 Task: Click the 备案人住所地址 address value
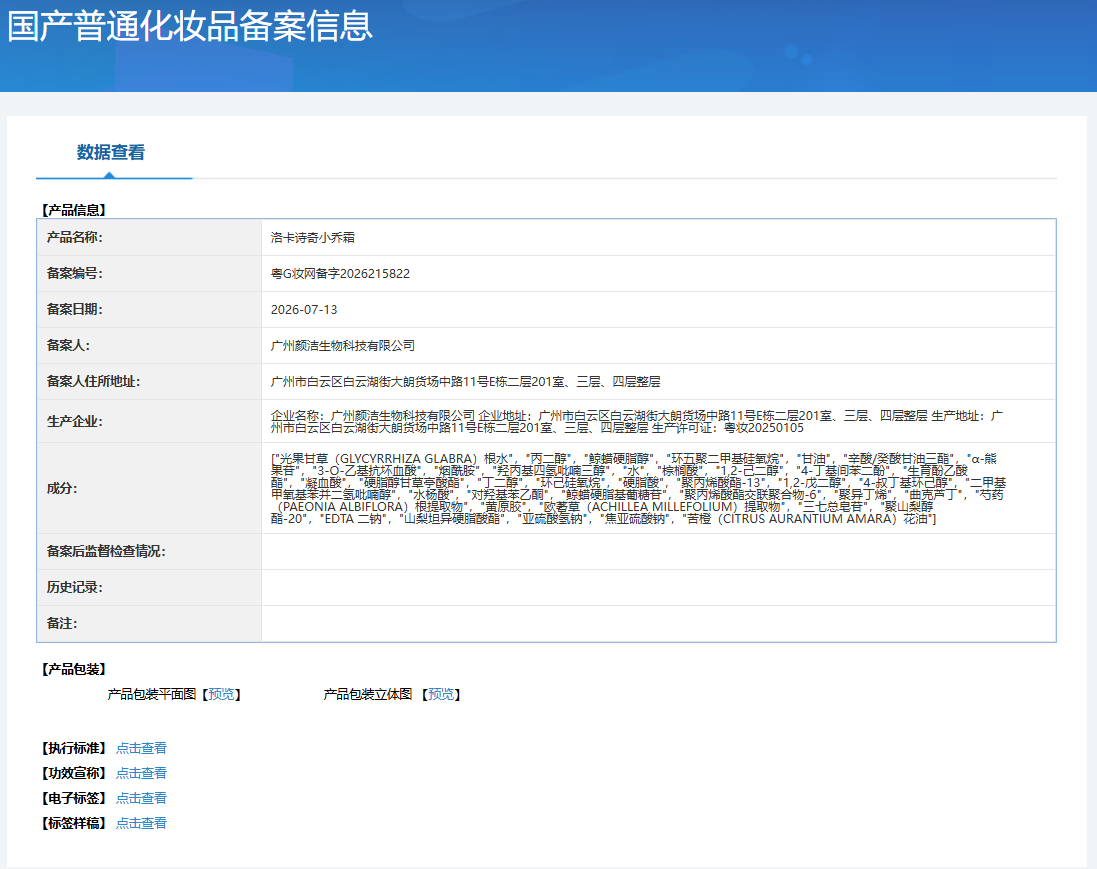point(465,381)
